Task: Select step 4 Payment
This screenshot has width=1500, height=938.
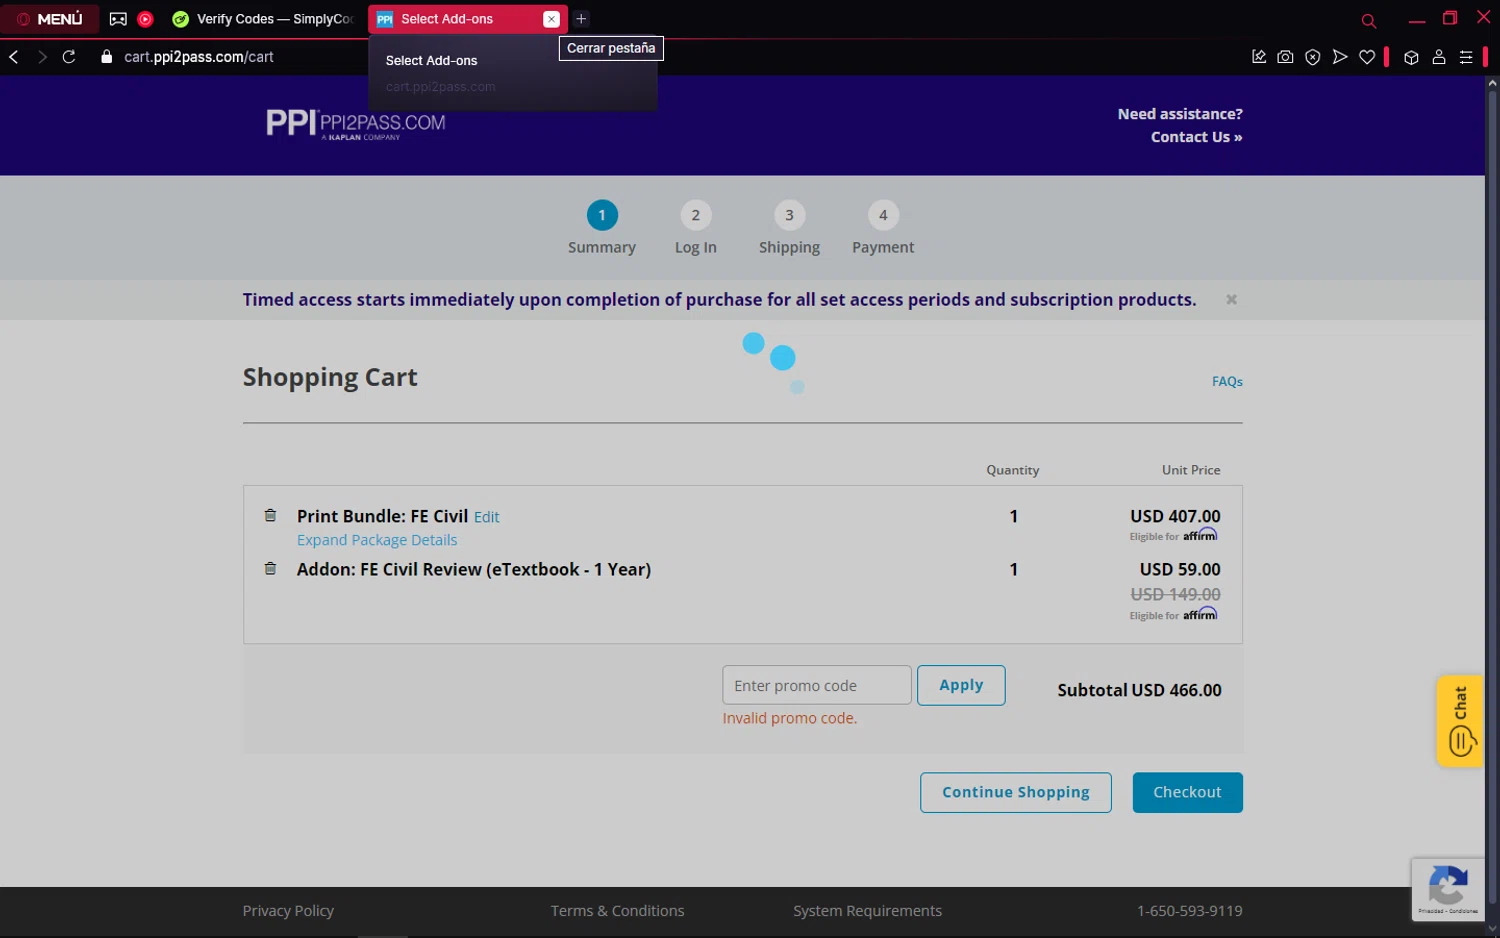Action: [x=883, y=228]
